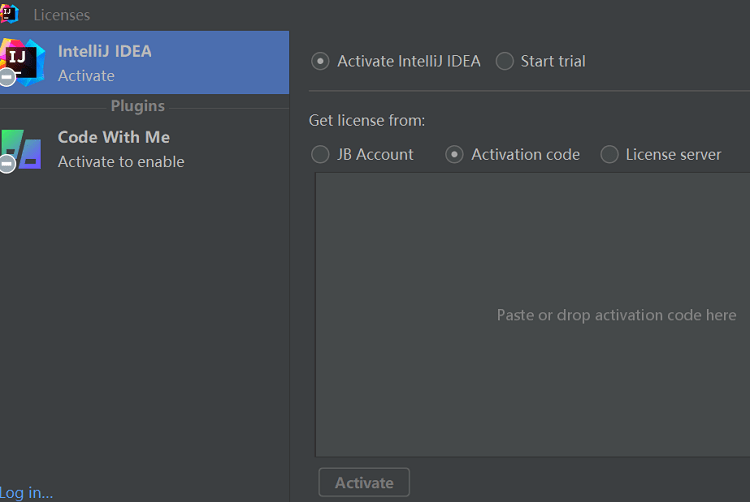Click IntelliJ logo in Licenses title bar
The height and width of the screenshot is (502, 750).
coord(9,14)
